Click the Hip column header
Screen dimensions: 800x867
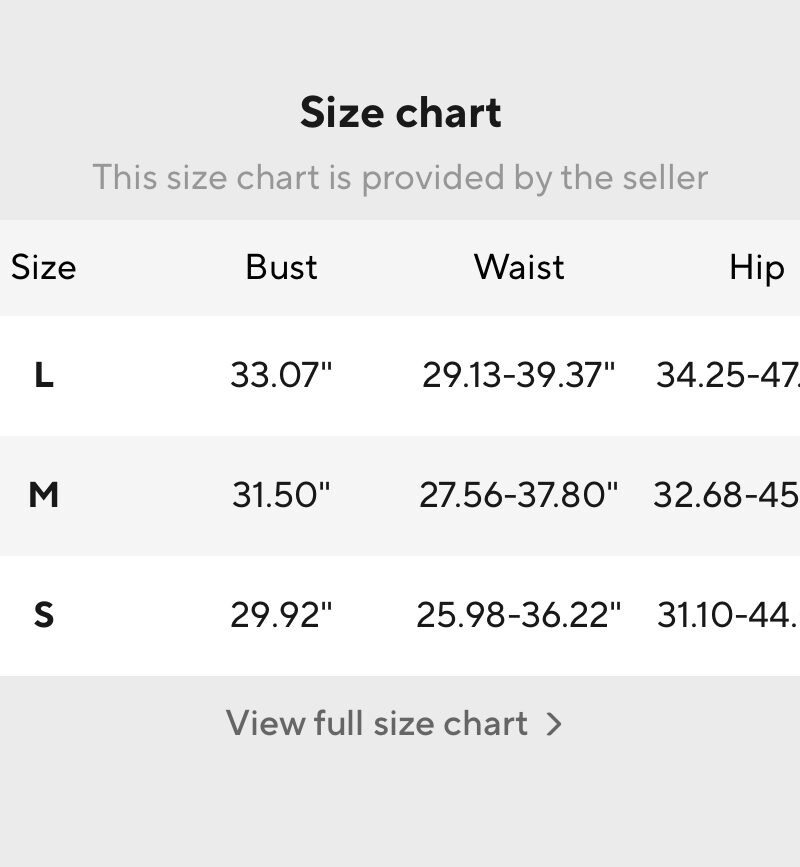point(757,269)
